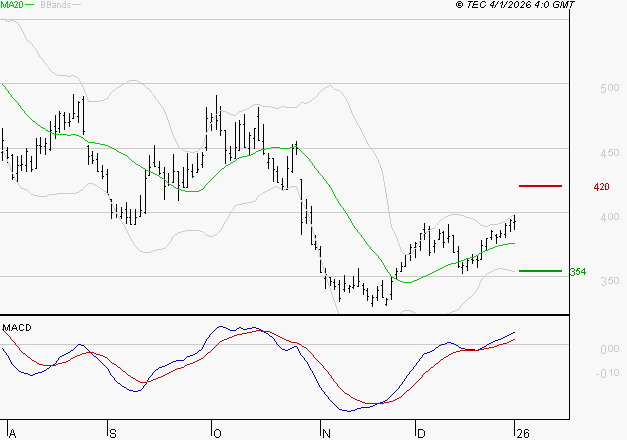Click the 450 price axis label

point(610,153)
